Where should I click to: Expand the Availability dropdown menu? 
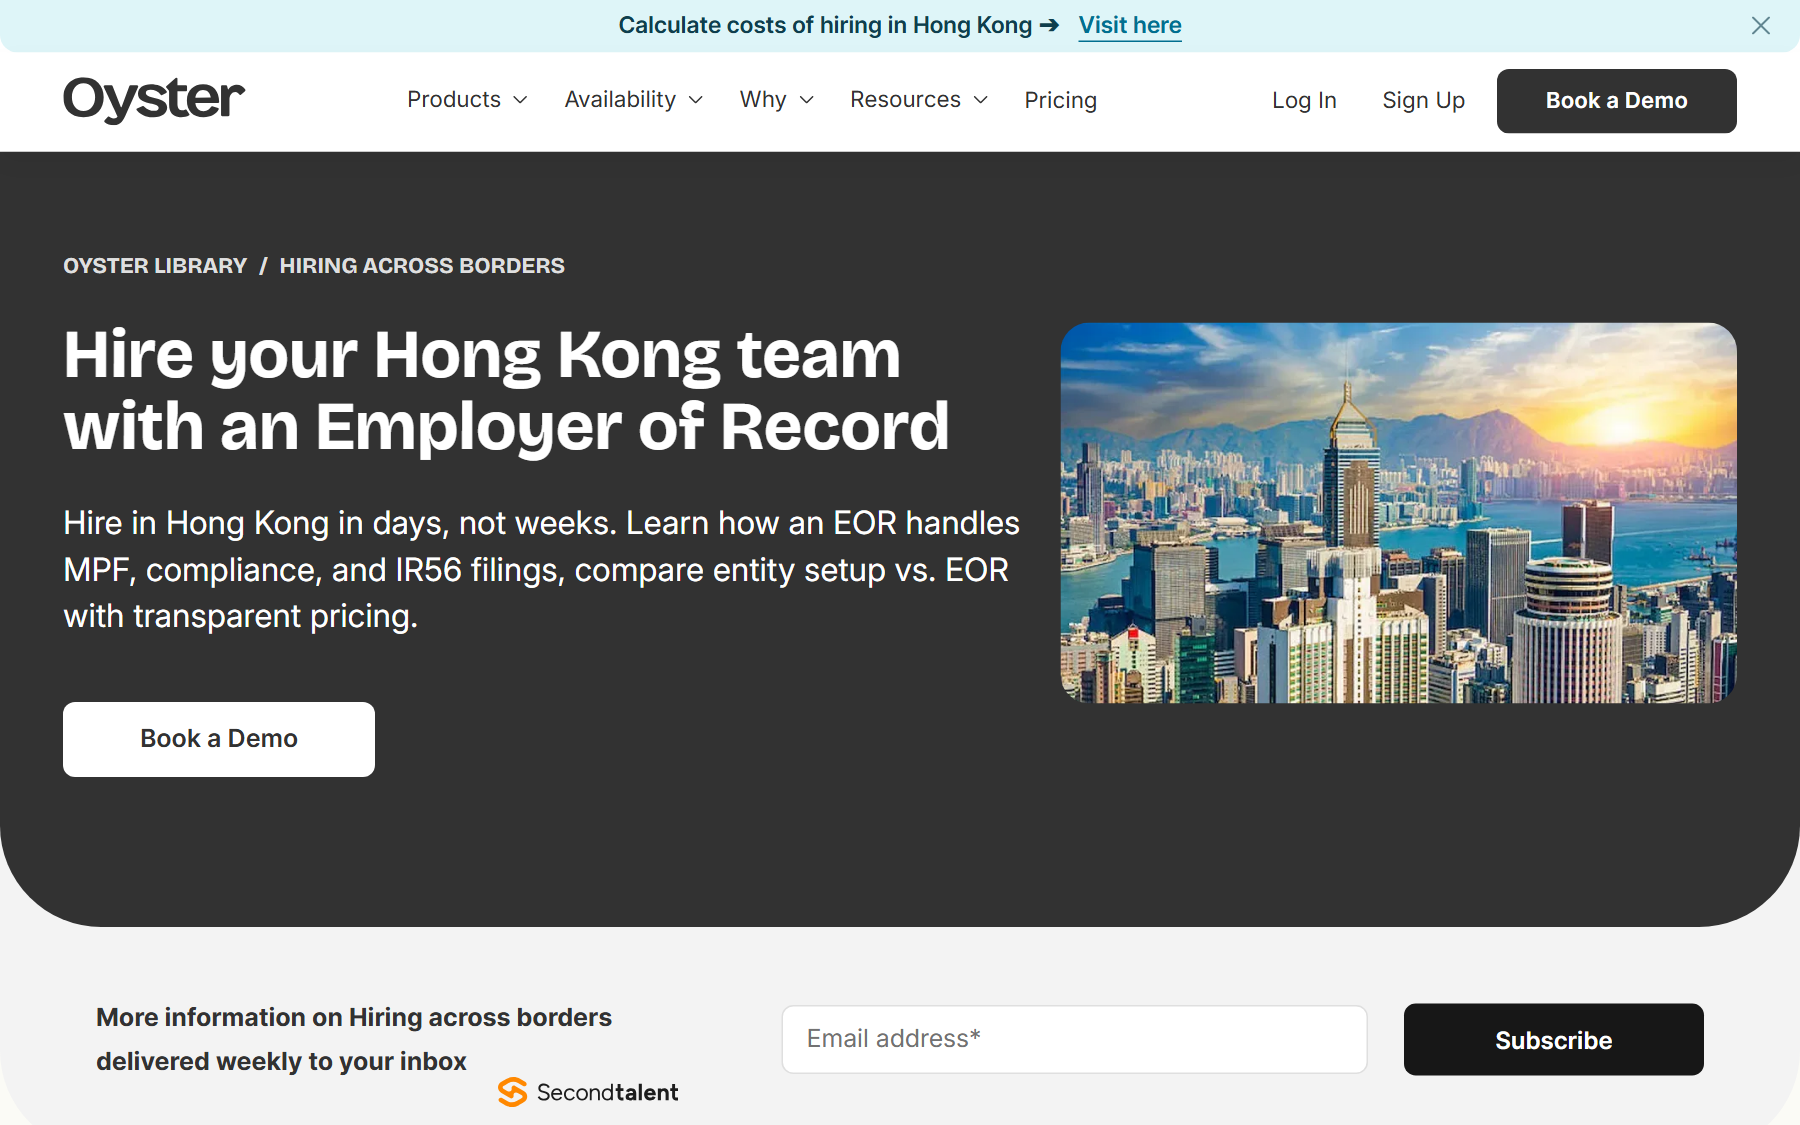coord(634,100)
